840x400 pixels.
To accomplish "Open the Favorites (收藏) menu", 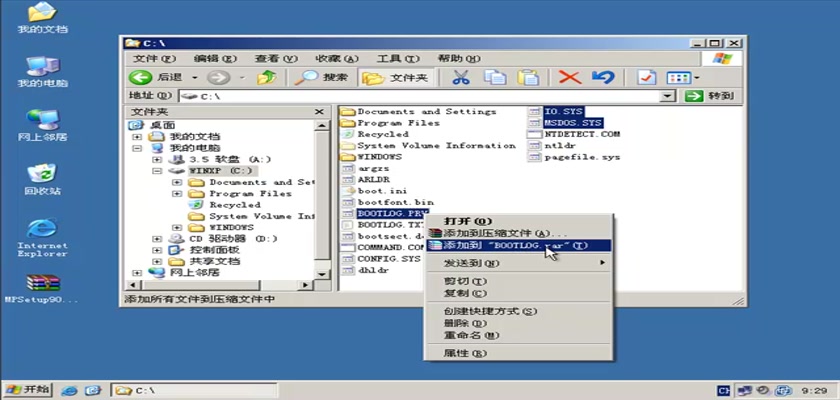I will tap(337, 58).
